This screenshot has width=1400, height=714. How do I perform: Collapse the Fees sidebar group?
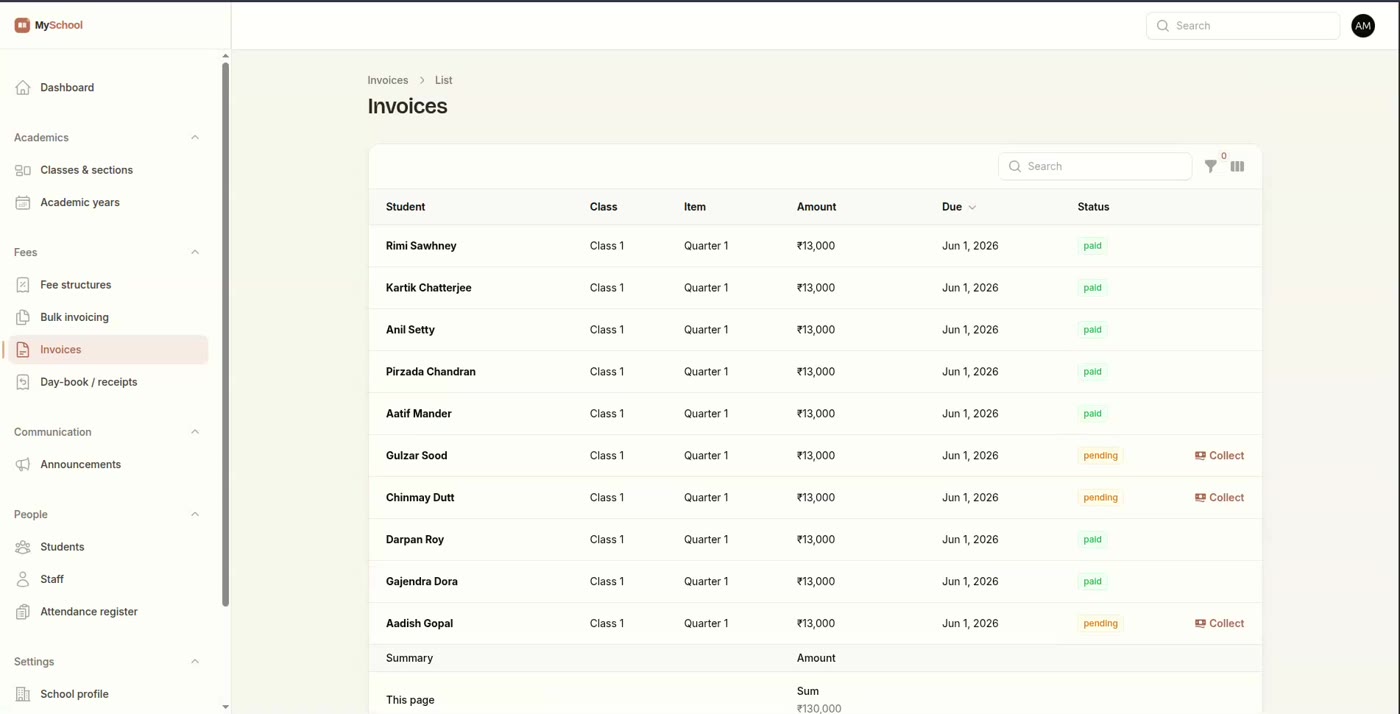[195, 253]
